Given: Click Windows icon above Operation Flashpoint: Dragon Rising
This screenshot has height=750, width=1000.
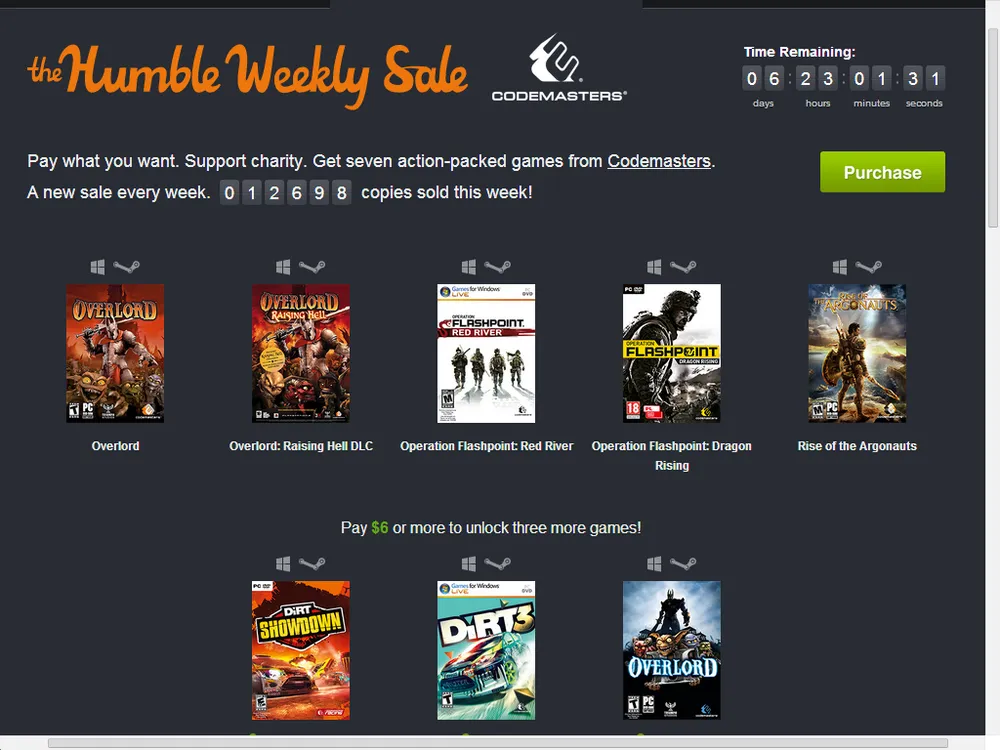Looking at the screenshot, I should pyautogui.click(x=654, y=267).
